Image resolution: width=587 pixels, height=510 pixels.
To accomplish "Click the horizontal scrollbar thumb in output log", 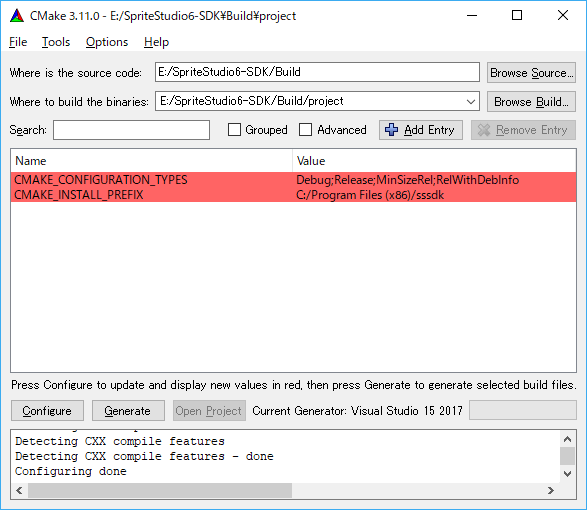I will pyautogui.click(x=160, y=490).
